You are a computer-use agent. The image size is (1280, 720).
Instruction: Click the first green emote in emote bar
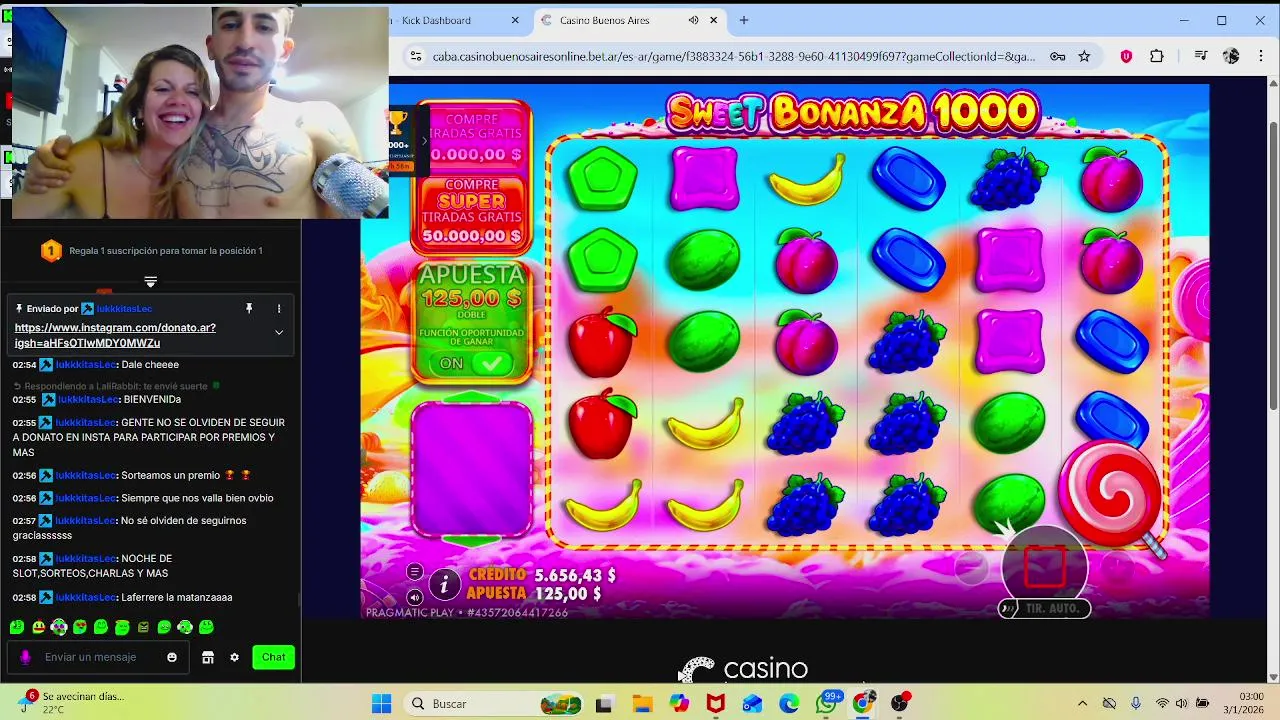click(17, 627)
